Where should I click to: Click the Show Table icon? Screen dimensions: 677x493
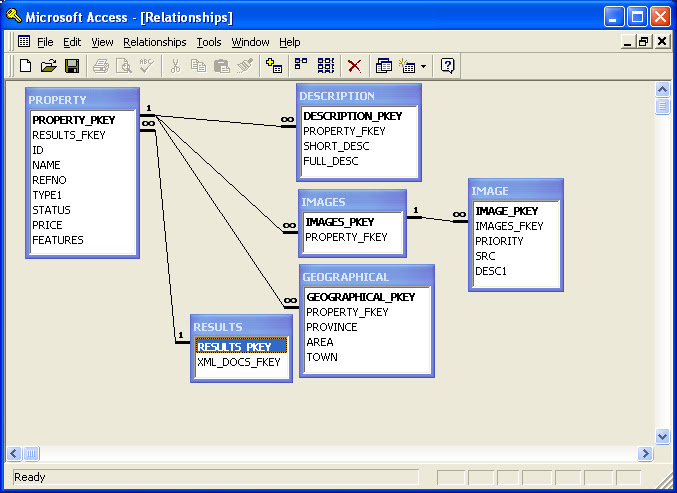point(274,66)
